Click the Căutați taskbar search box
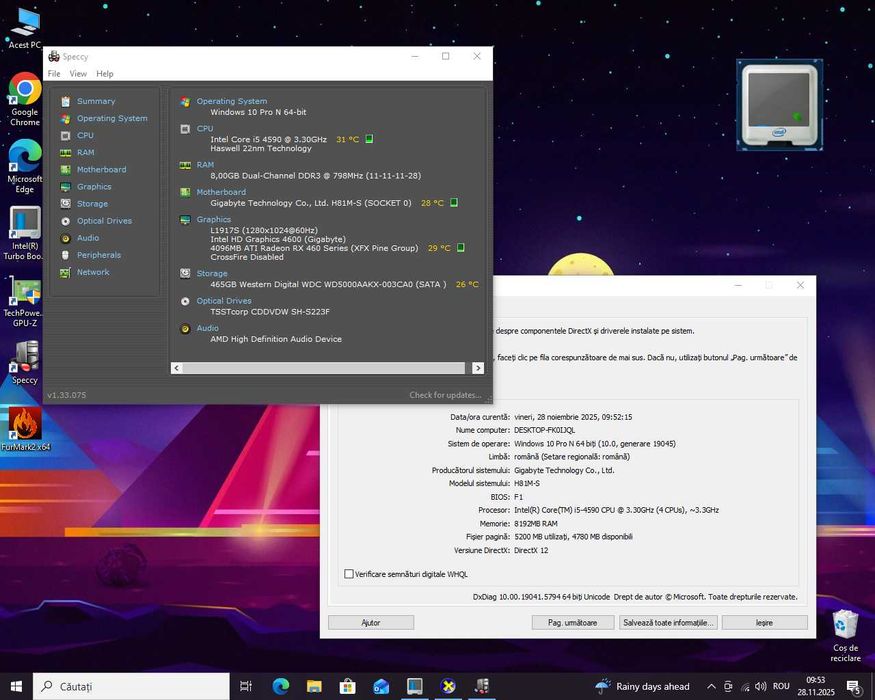This screenshot has width=875, height=700. [131, 686]
